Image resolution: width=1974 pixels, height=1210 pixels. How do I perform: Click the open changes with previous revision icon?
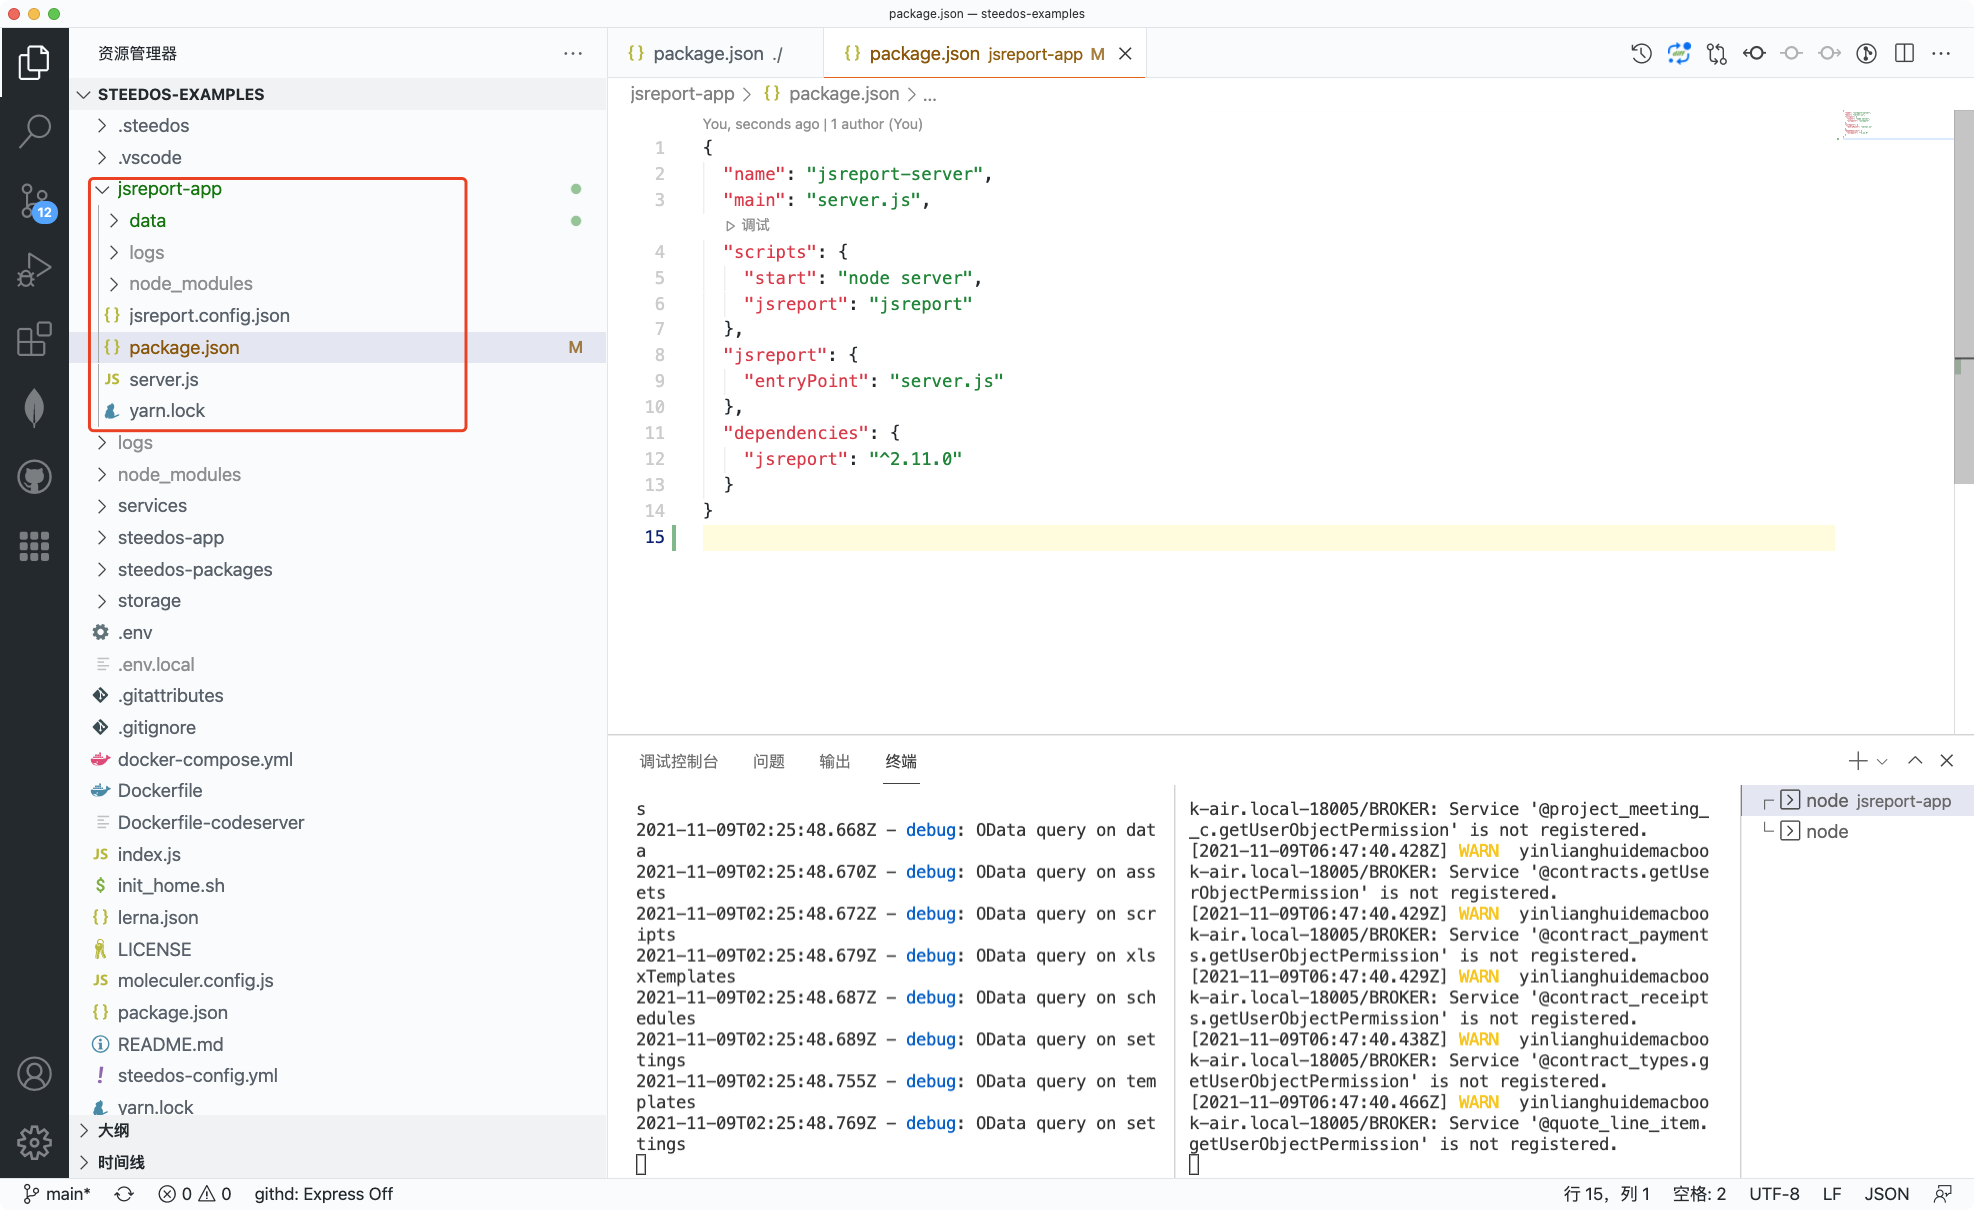coord(1754,54)
